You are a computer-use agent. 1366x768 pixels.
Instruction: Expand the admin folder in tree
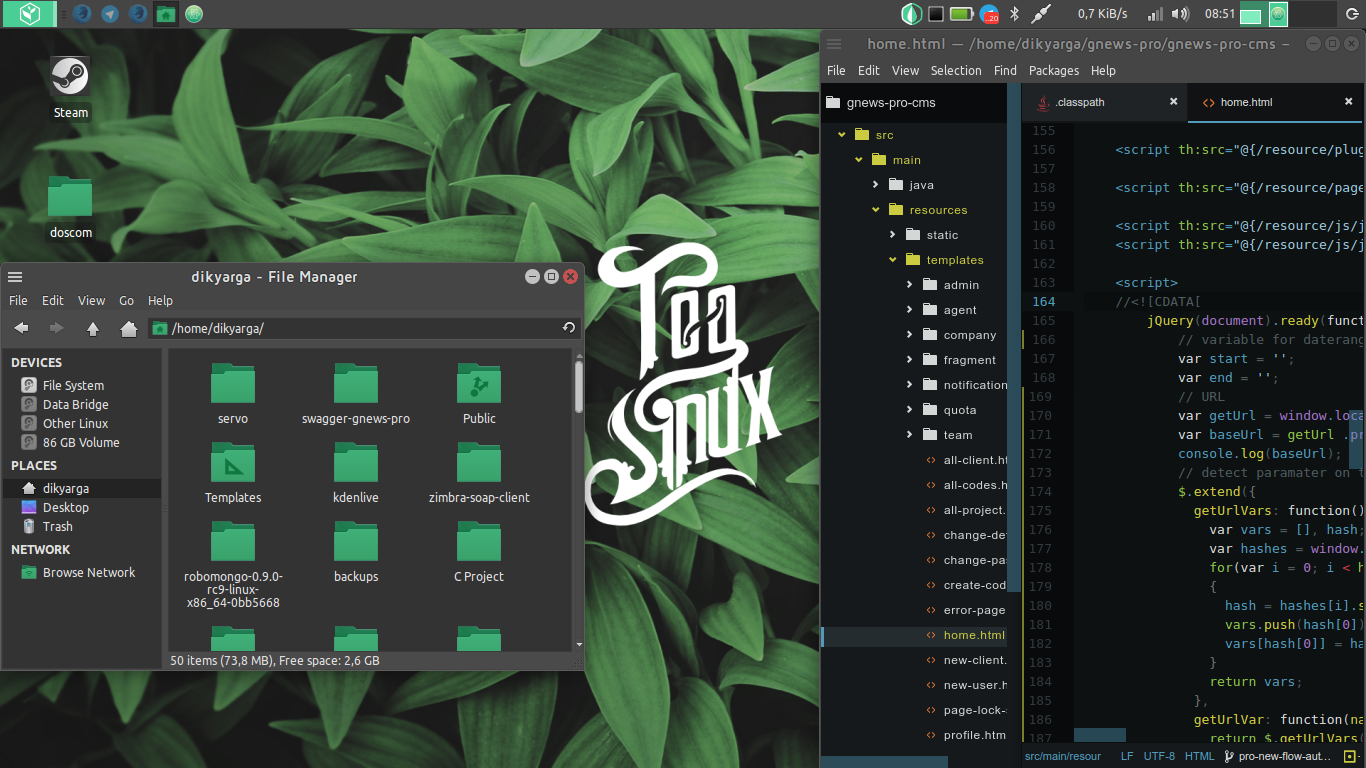(909, 285)
